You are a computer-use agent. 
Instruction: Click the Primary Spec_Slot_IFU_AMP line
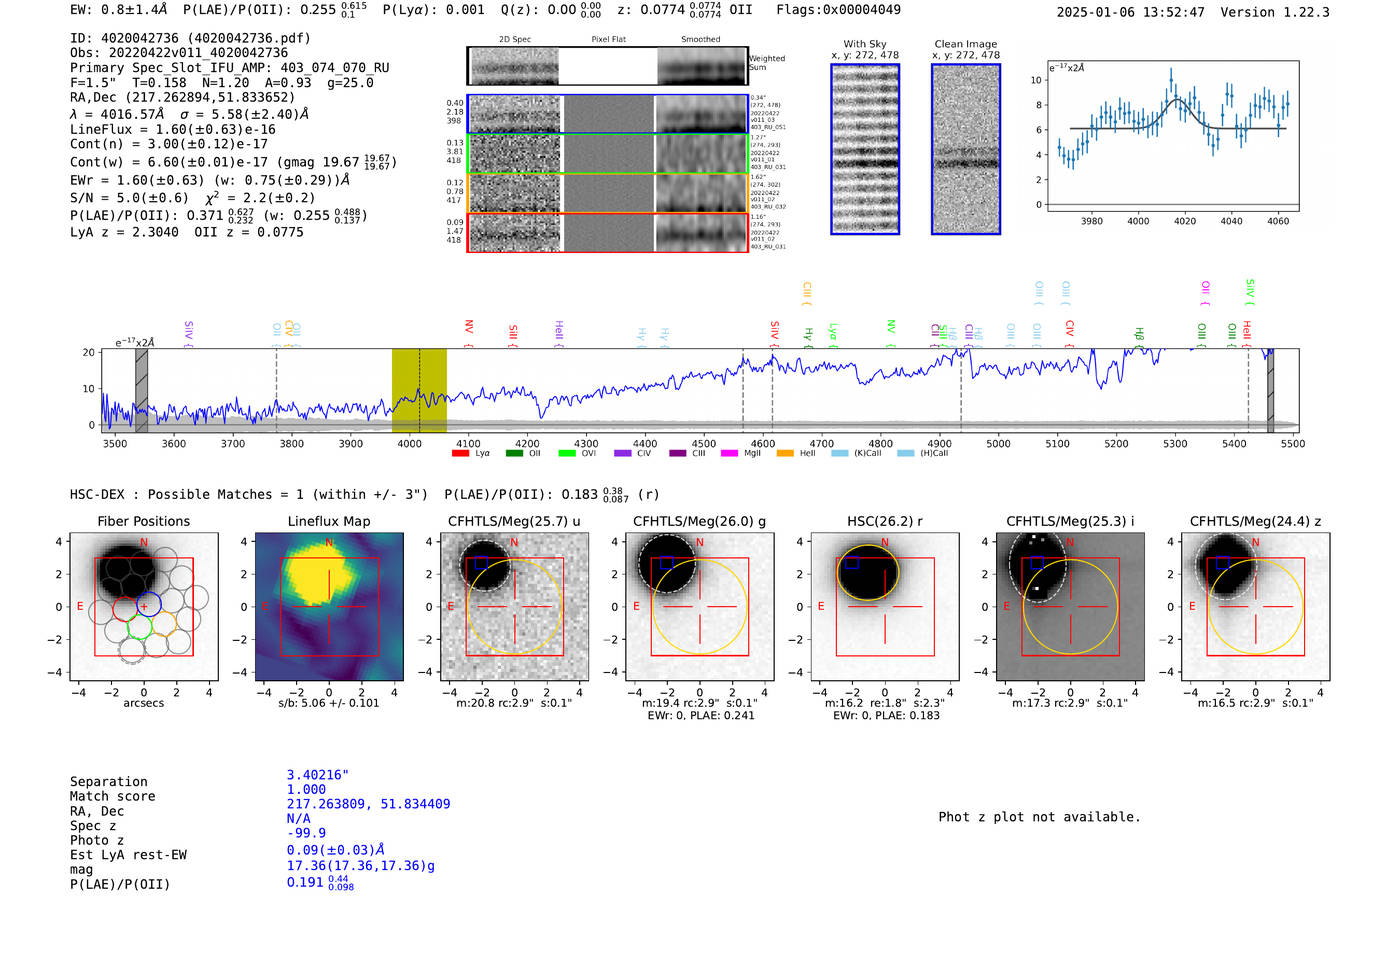click(230, 68)
